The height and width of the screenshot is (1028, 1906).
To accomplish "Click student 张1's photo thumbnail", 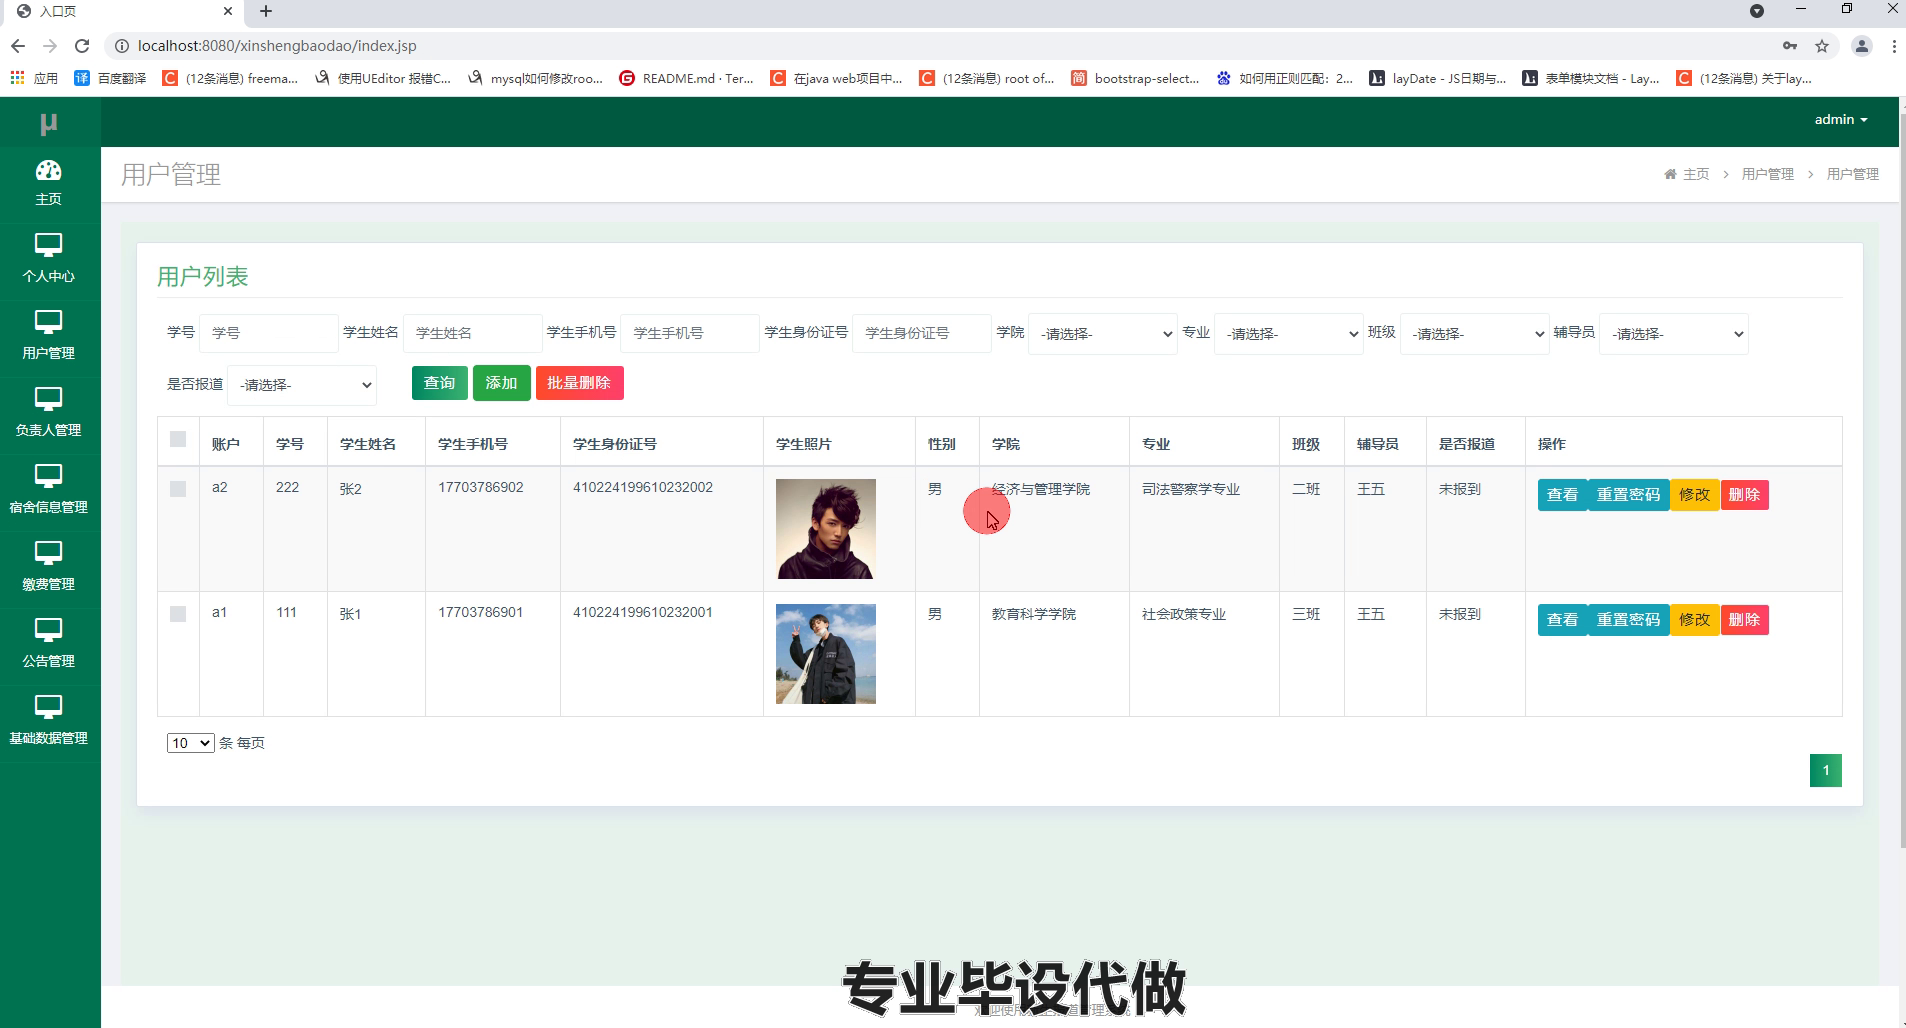I will (x=826, y=654).
